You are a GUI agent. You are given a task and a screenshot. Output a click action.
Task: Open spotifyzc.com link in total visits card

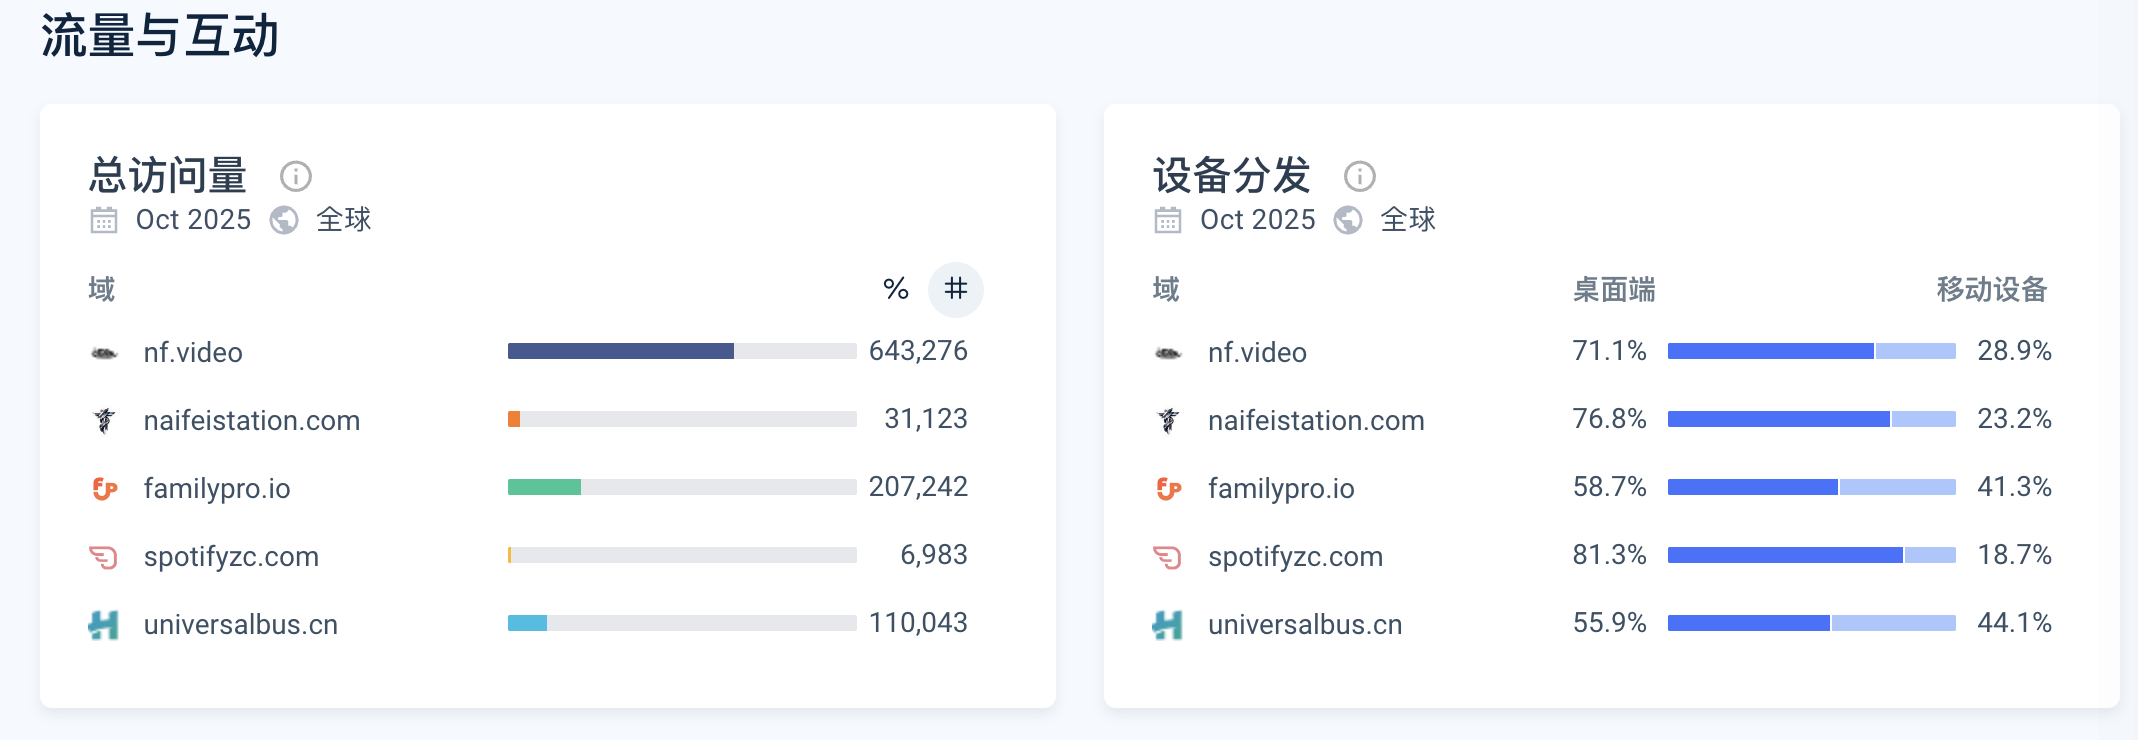[231, 556]
